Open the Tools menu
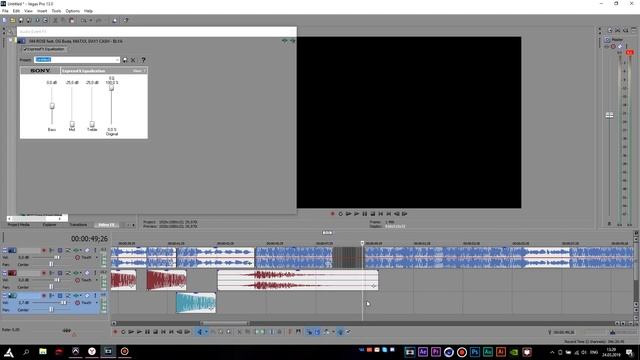640x360 pixels. tap(56, 11)
